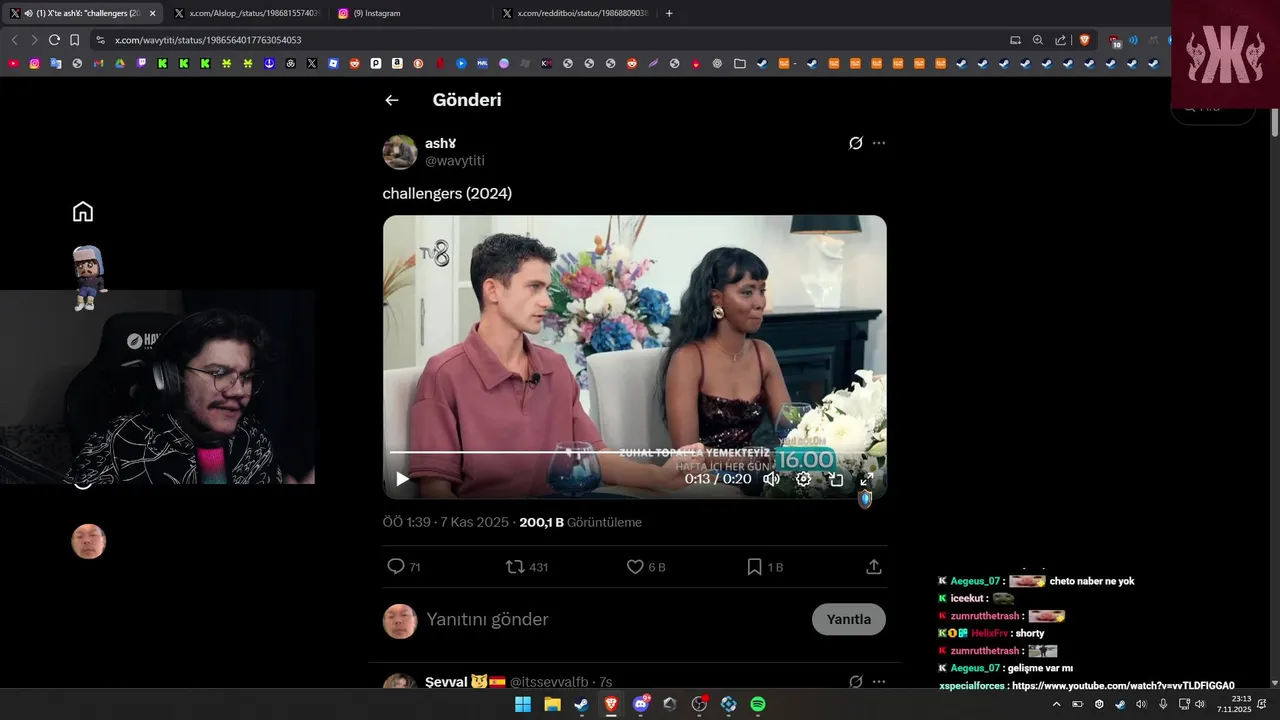This screenshot has height=720, width=1280.
Task: Open Şevval's reply profile name
Action: click(x=446, y=682)
